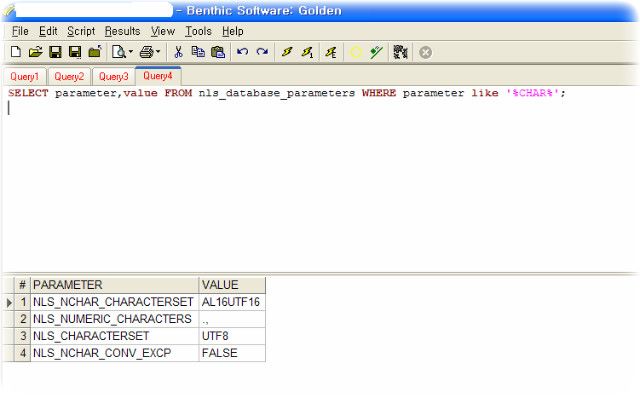Image resolution: width=640 pixels, height=400 pixels.
Task: Click the green checkmark commit icon
Action: point(376,52)
